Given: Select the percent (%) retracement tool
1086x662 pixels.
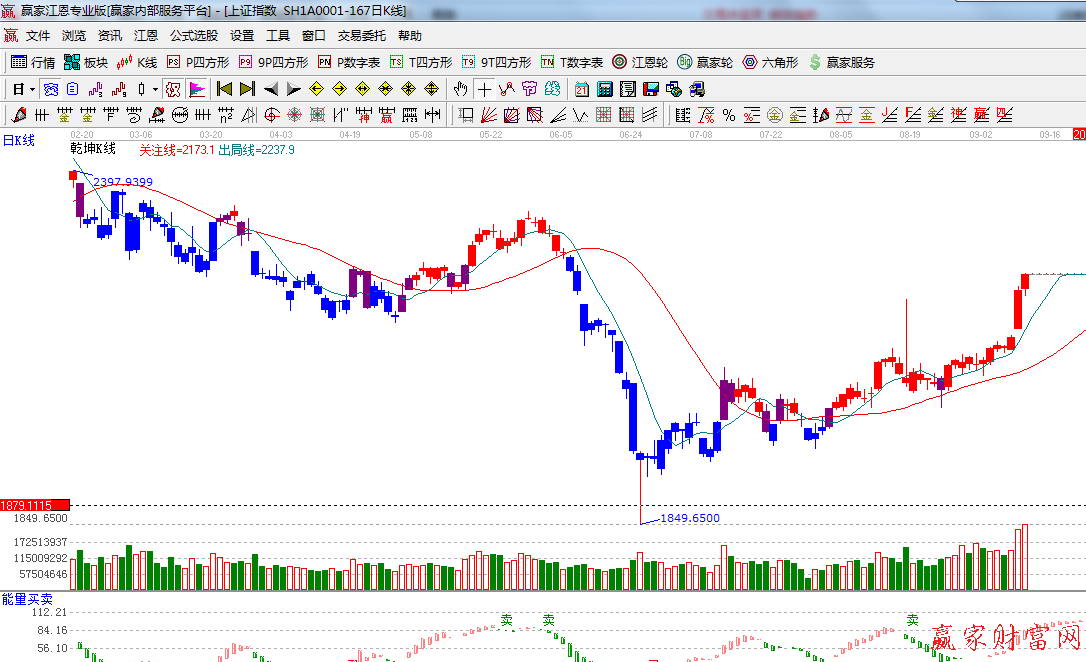Looking at the screenshot, I should coord(729,115).
